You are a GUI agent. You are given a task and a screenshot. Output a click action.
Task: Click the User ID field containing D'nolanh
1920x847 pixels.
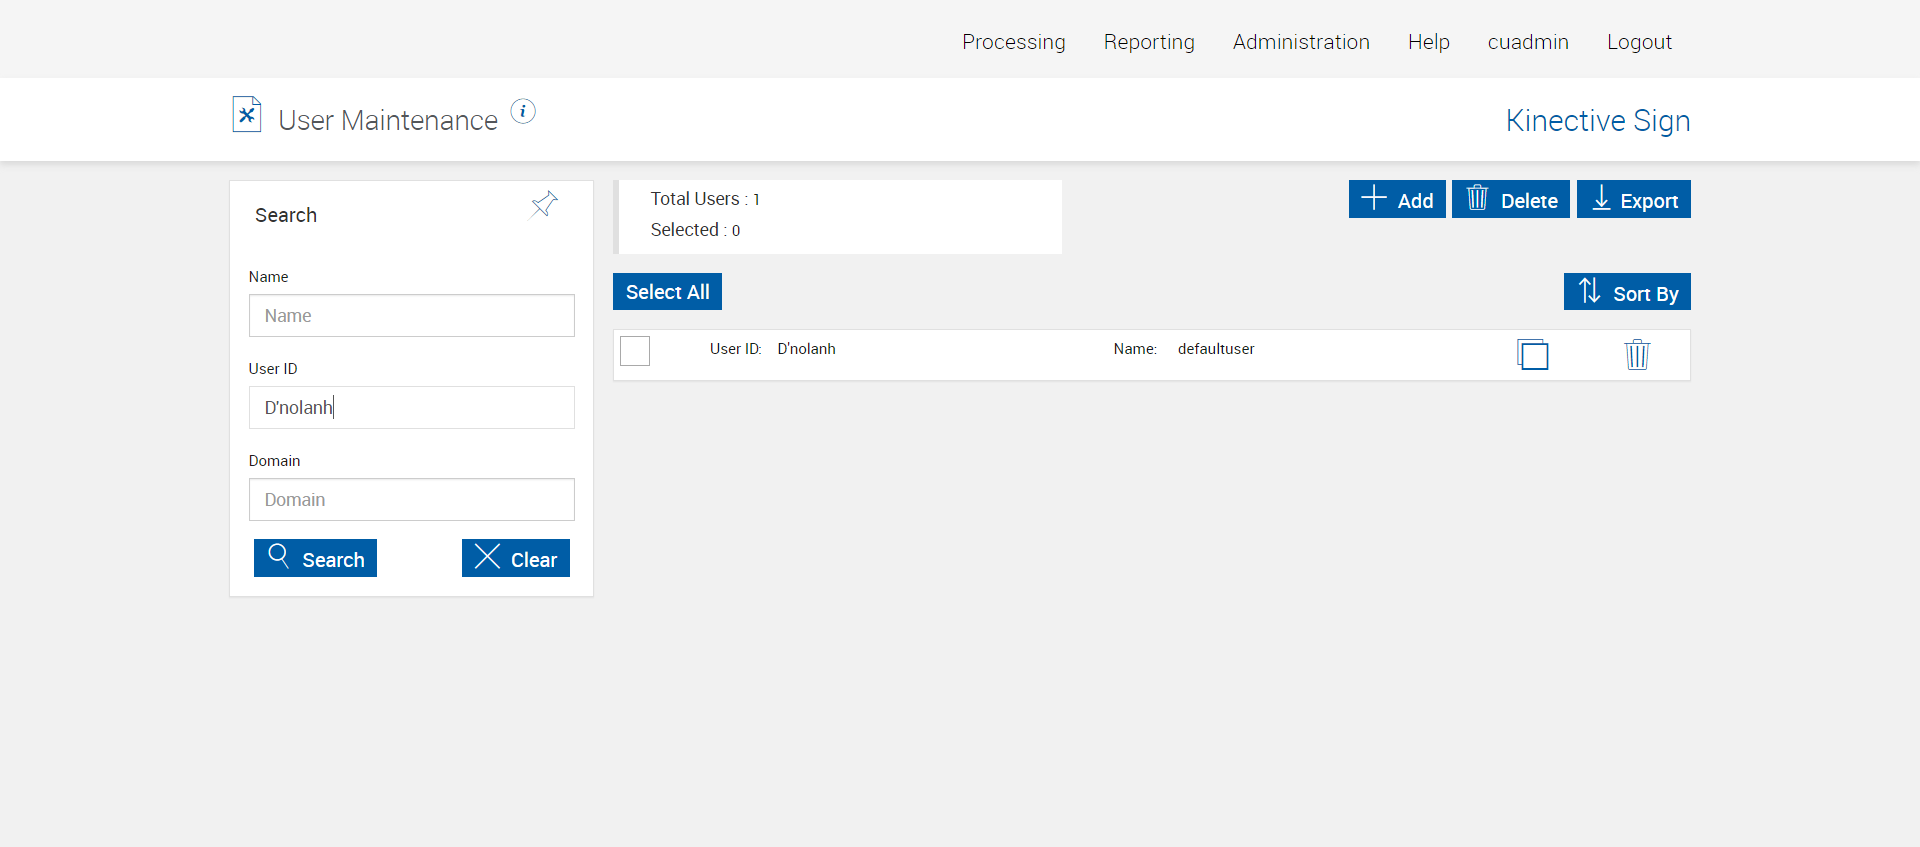point(412,408)
